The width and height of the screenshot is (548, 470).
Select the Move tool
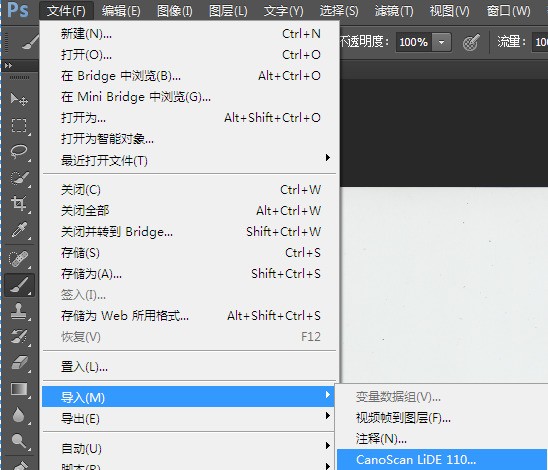tap(19, 99)
